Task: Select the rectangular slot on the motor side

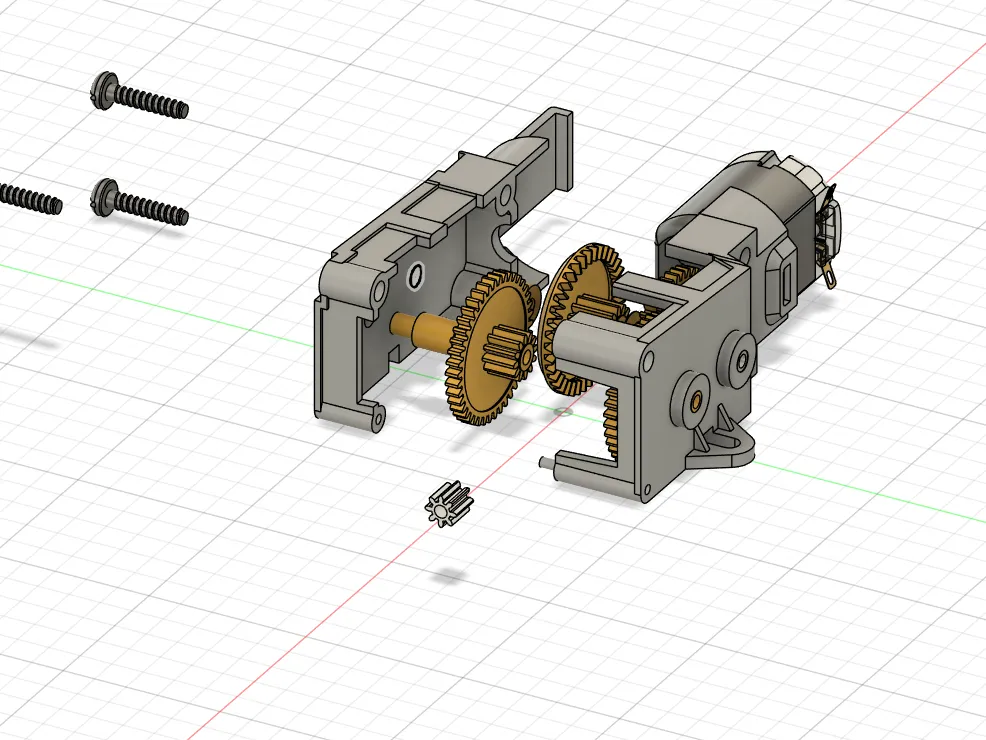Action: pos(785,282)
